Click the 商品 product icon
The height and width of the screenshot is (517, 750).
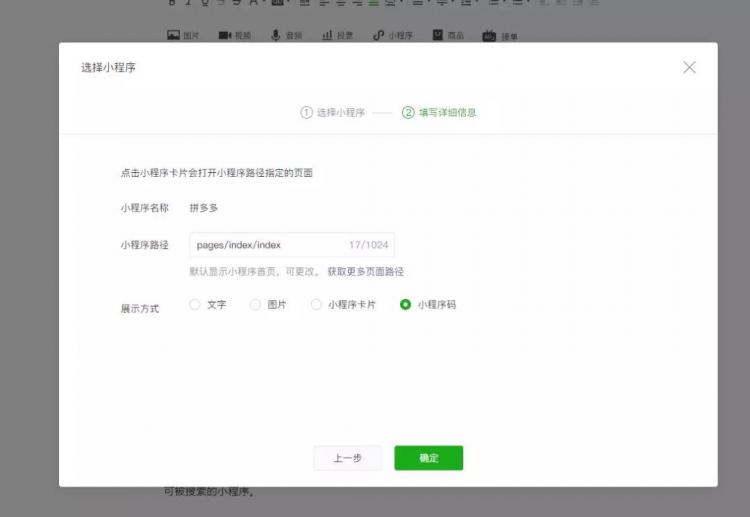pyautogui.click(x=438, y=35)
